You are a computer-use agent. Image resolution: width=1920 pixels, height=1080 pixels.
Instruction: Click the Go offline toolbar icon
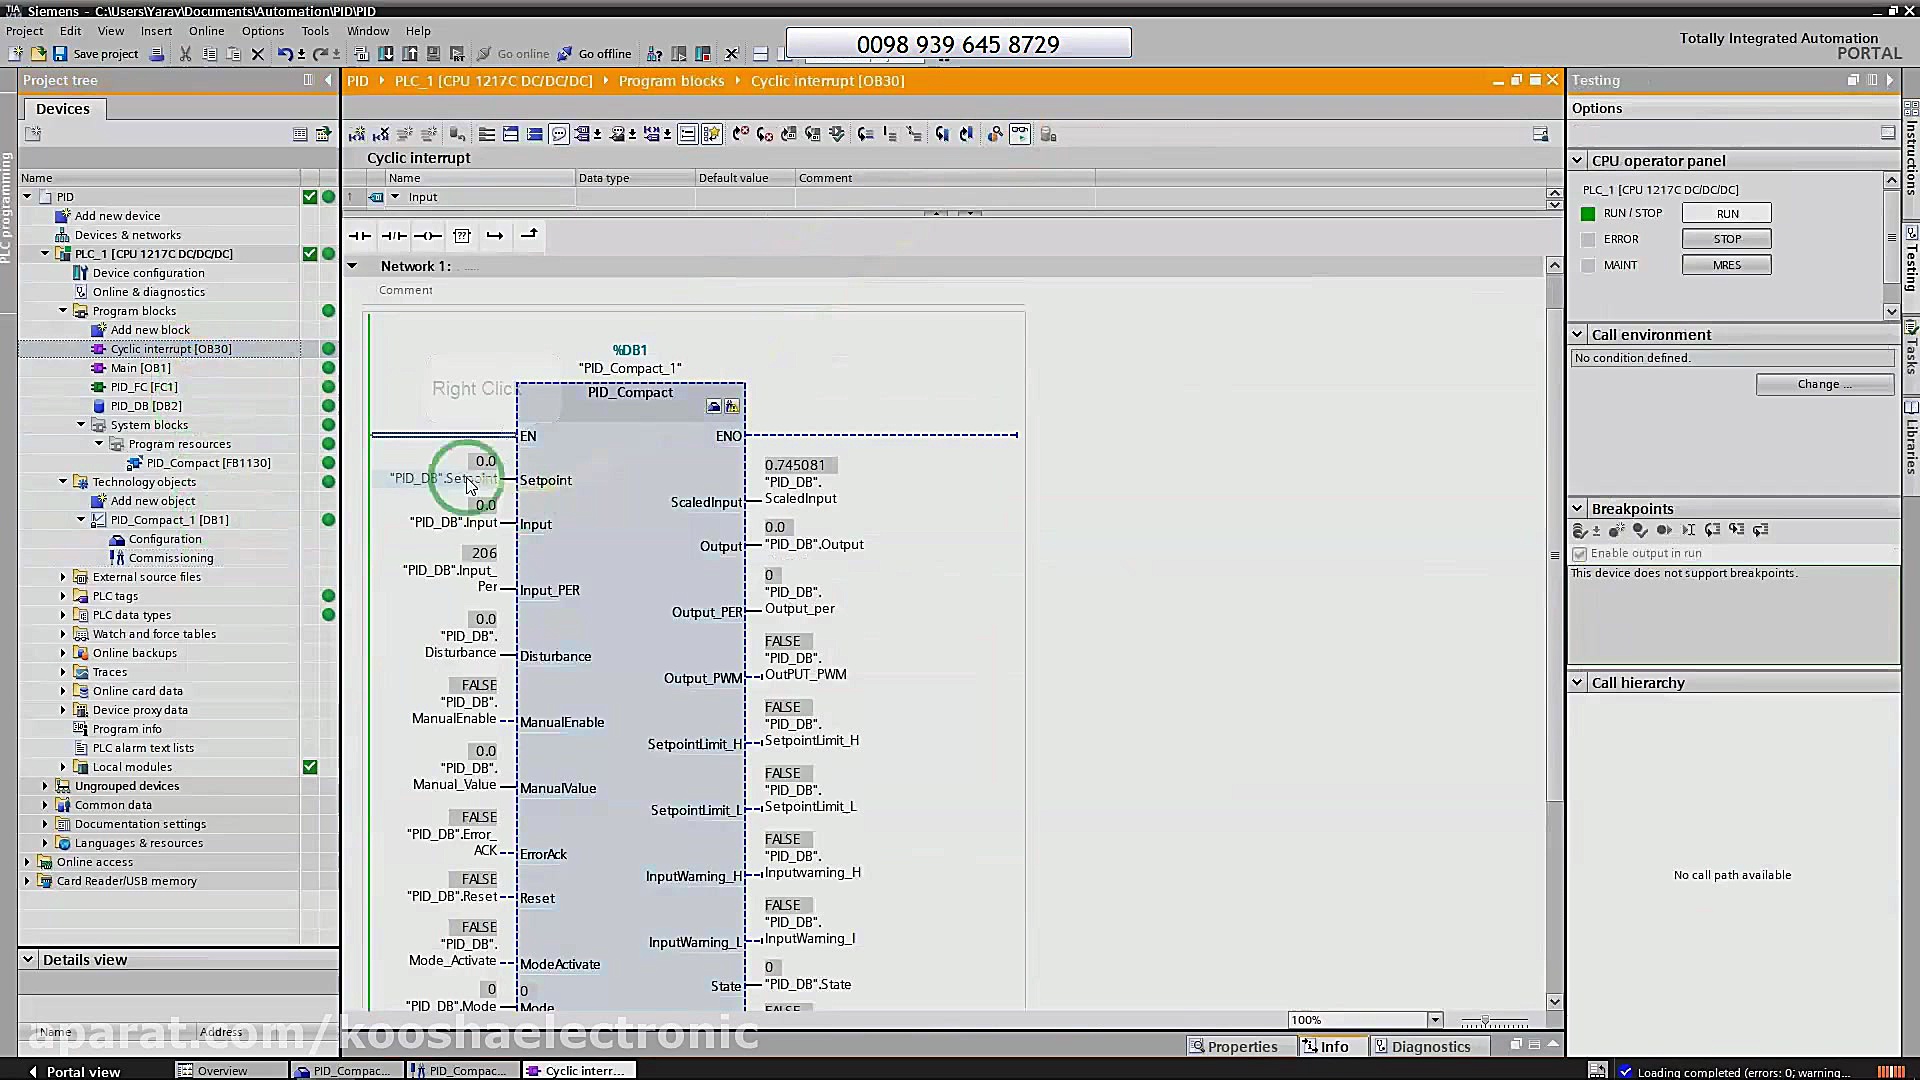click(565, 54)
